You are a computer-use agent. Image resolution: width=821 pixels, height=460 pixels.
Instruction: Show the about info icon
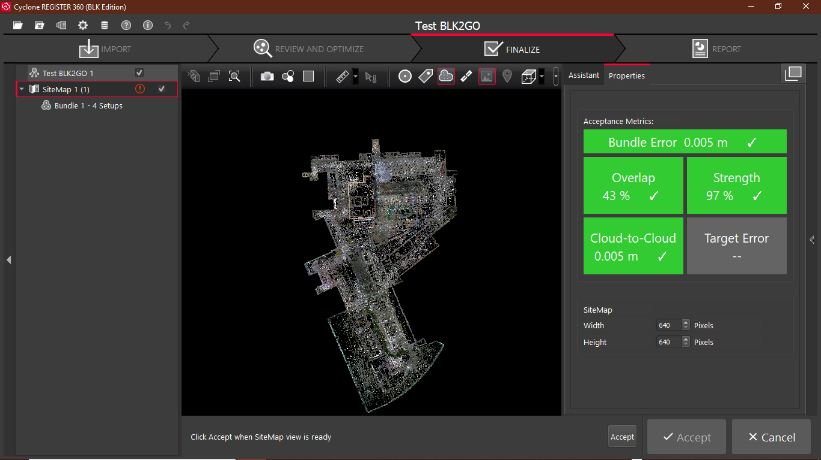pos(148,25)
